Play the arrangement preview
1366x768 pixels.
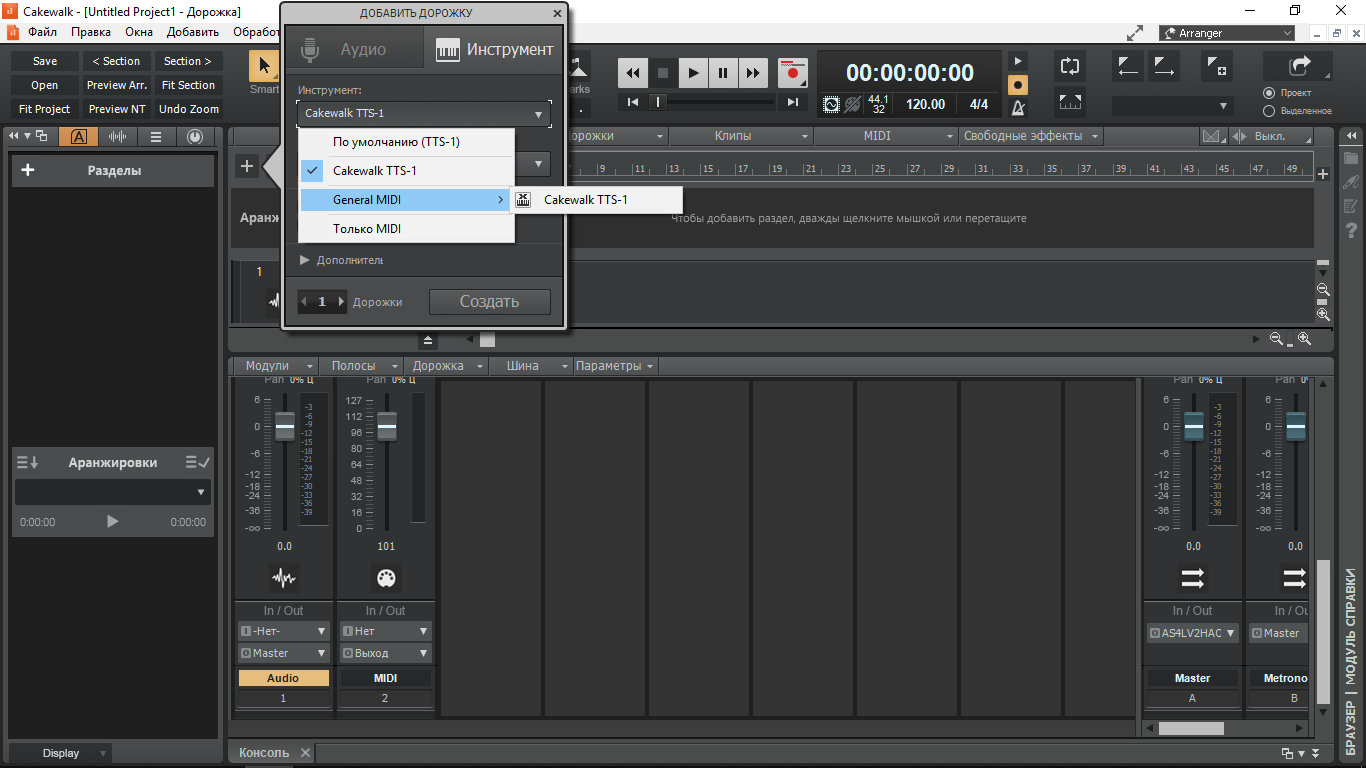tap(113, 521)
